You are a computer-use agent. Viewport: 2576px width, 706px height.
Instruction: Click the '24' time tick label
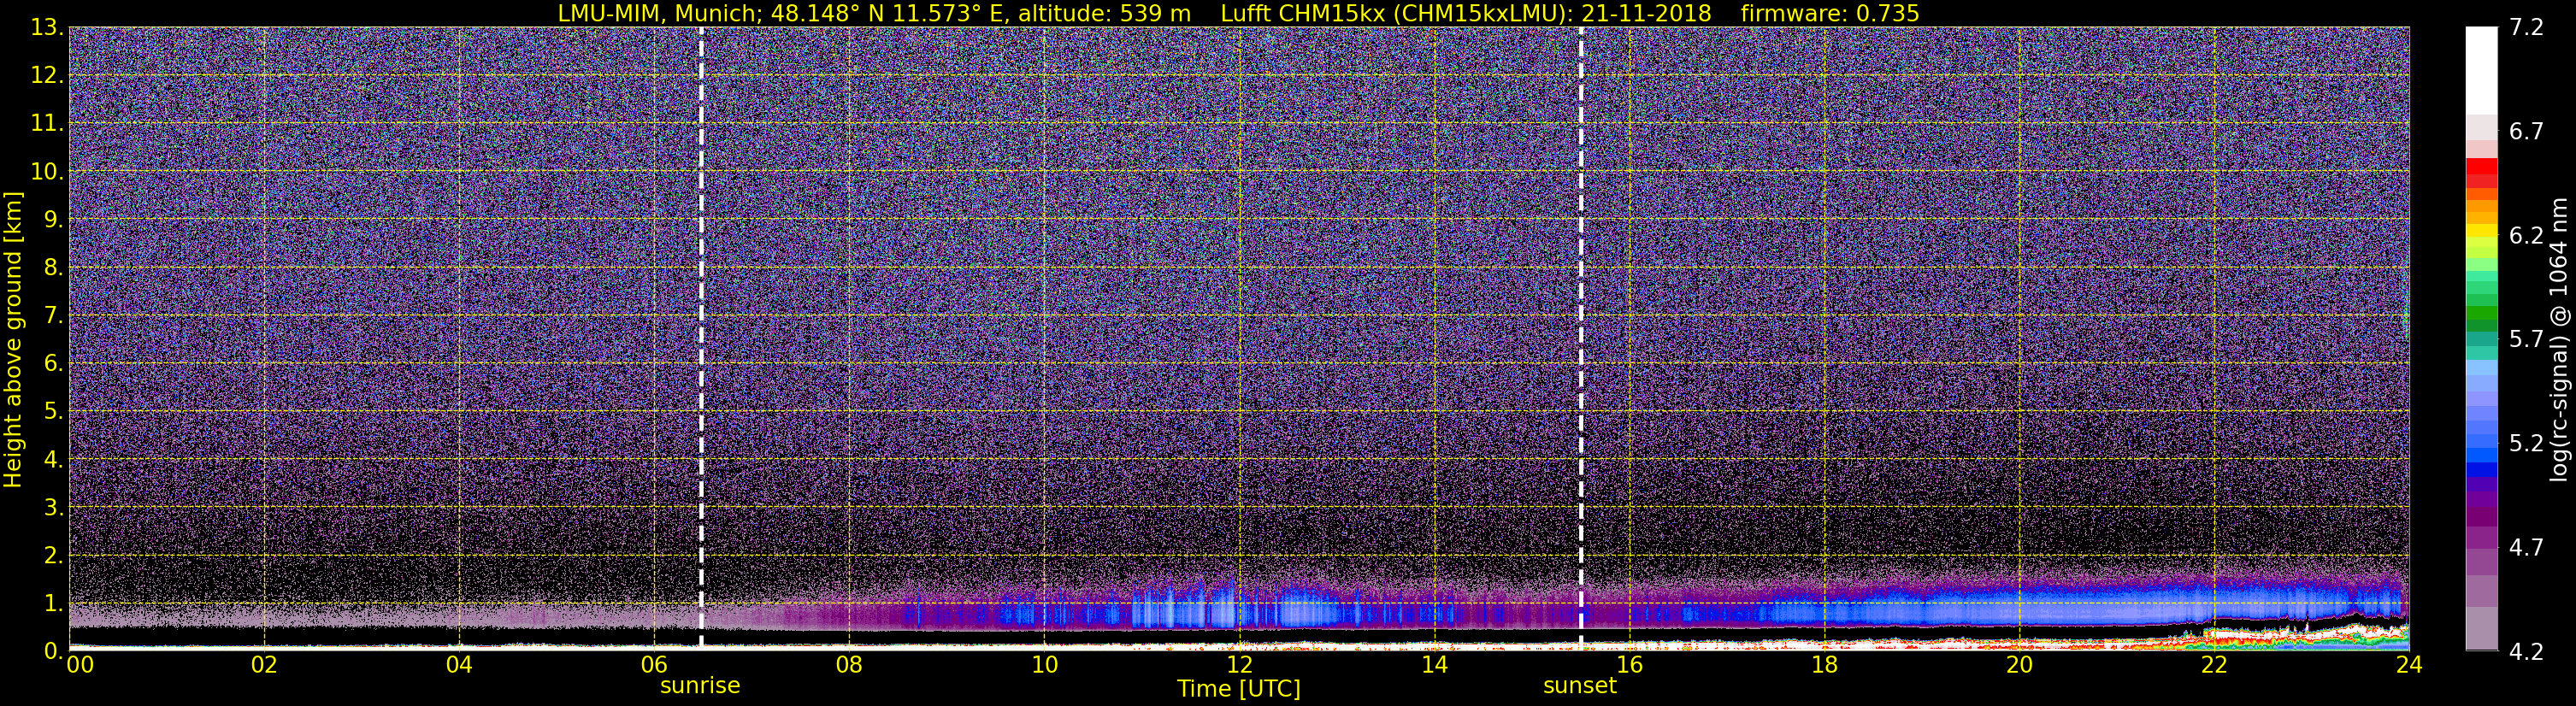[x=2409, y=665]
